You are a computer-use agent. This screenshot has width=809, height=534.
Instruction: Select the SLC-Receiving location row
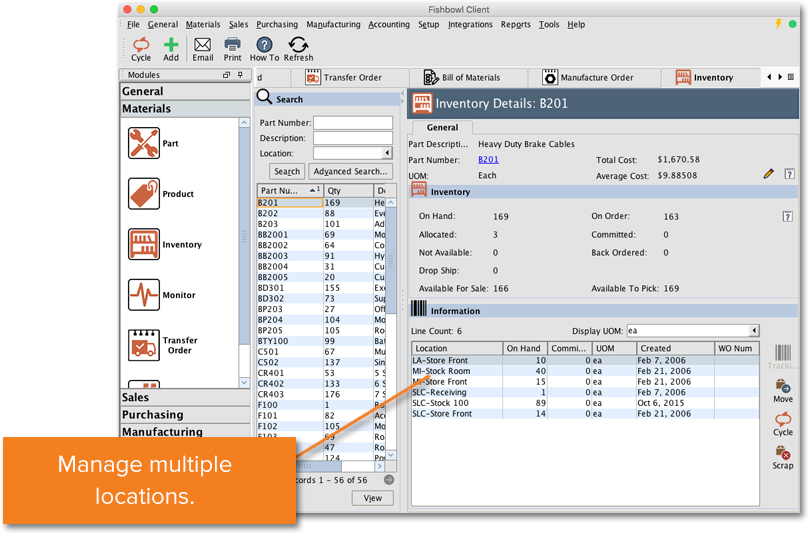pyautogui.click(x=585, y=392)
